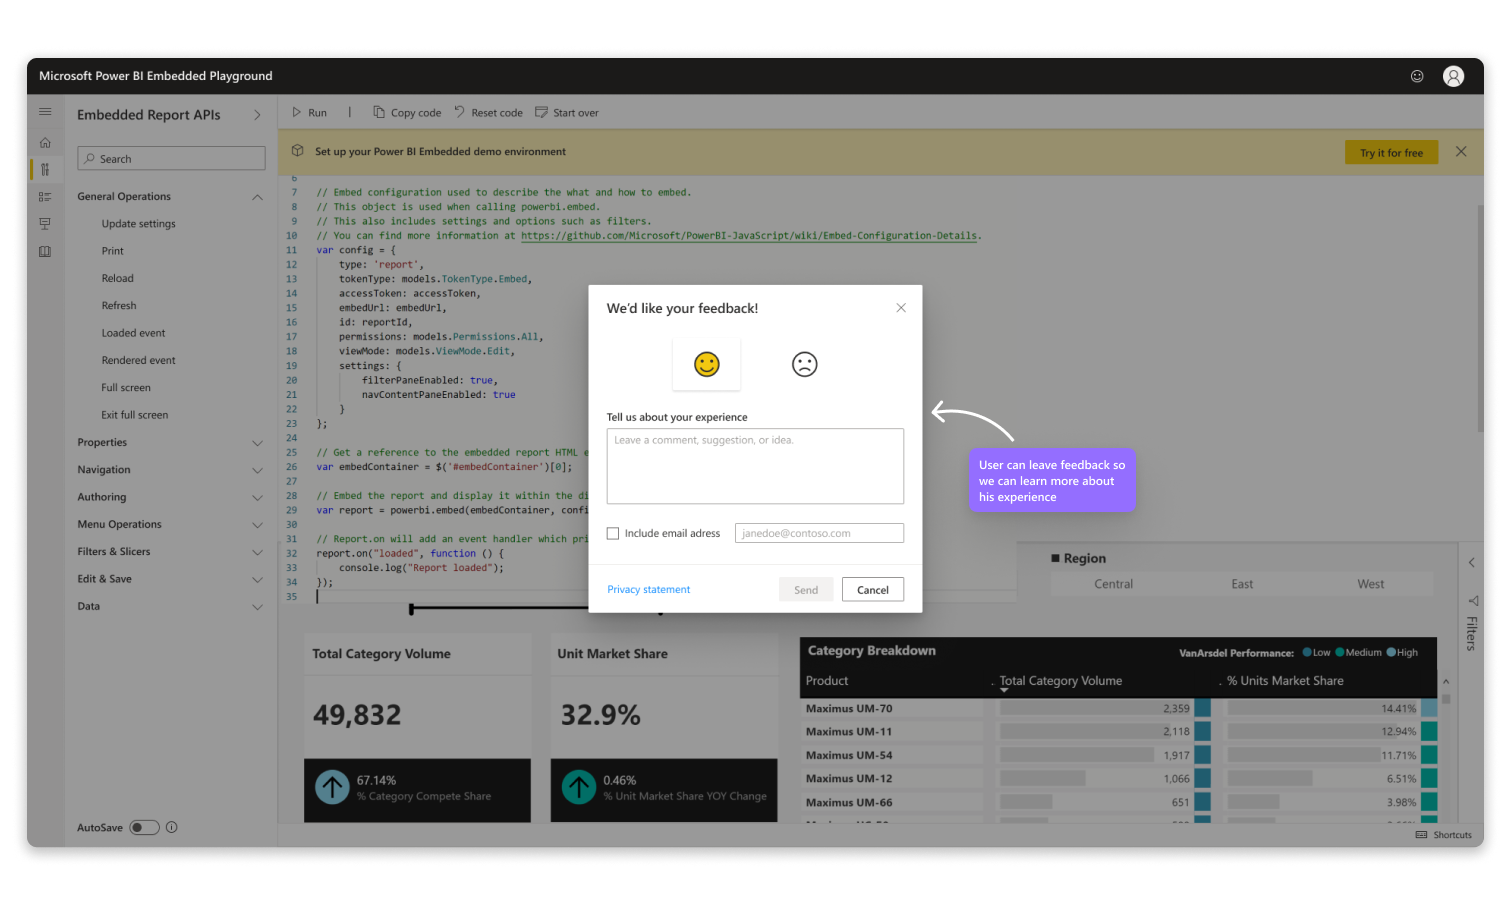This screenshot has height=906, width=1512.
Task: Select Exit full screen in sidebar
Action: (134, 415)
